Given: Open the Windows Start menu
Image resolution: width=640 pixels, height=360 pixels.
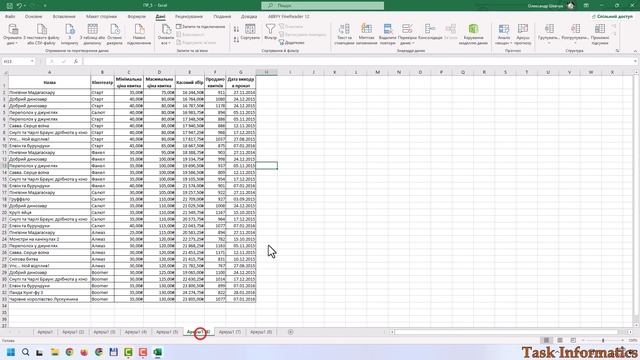Looking at the screenshot, I should [11, 352].
